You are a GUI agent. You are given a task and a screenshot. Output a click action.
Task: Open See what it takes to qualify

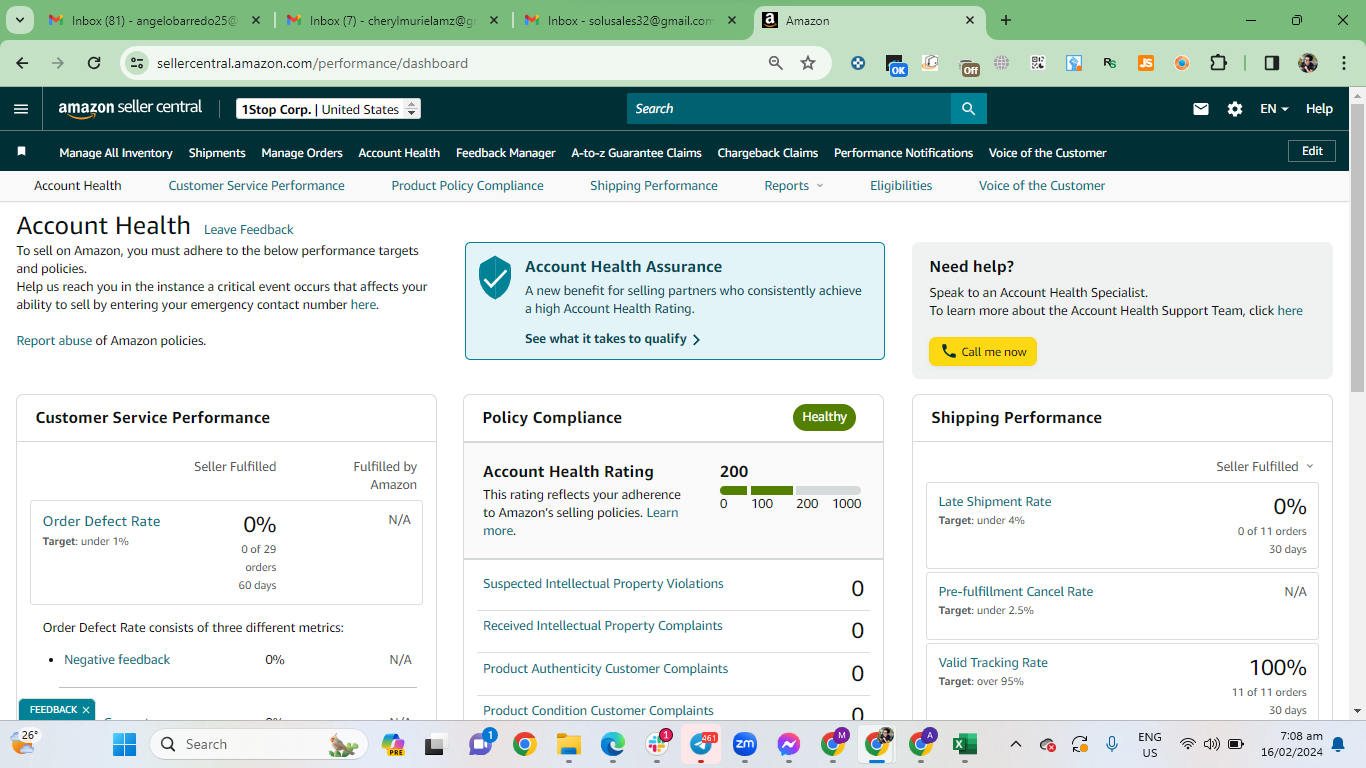click(x=612, y=339)
